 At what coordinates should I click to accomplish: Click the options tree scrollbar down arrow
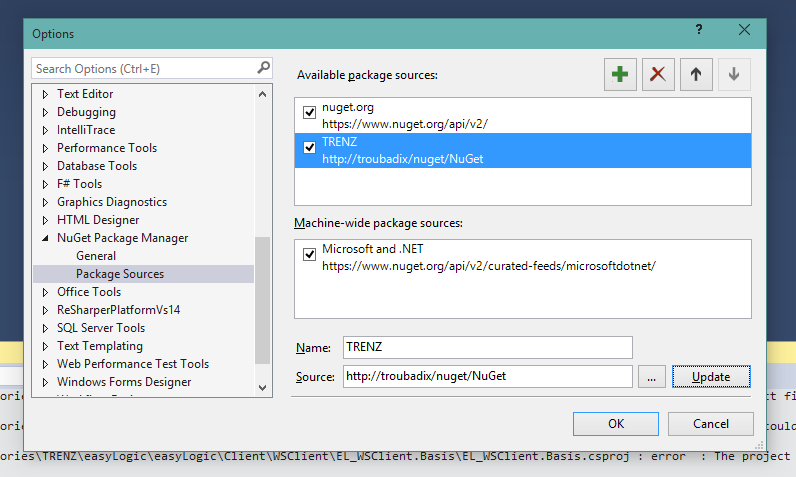pos(262,388)
